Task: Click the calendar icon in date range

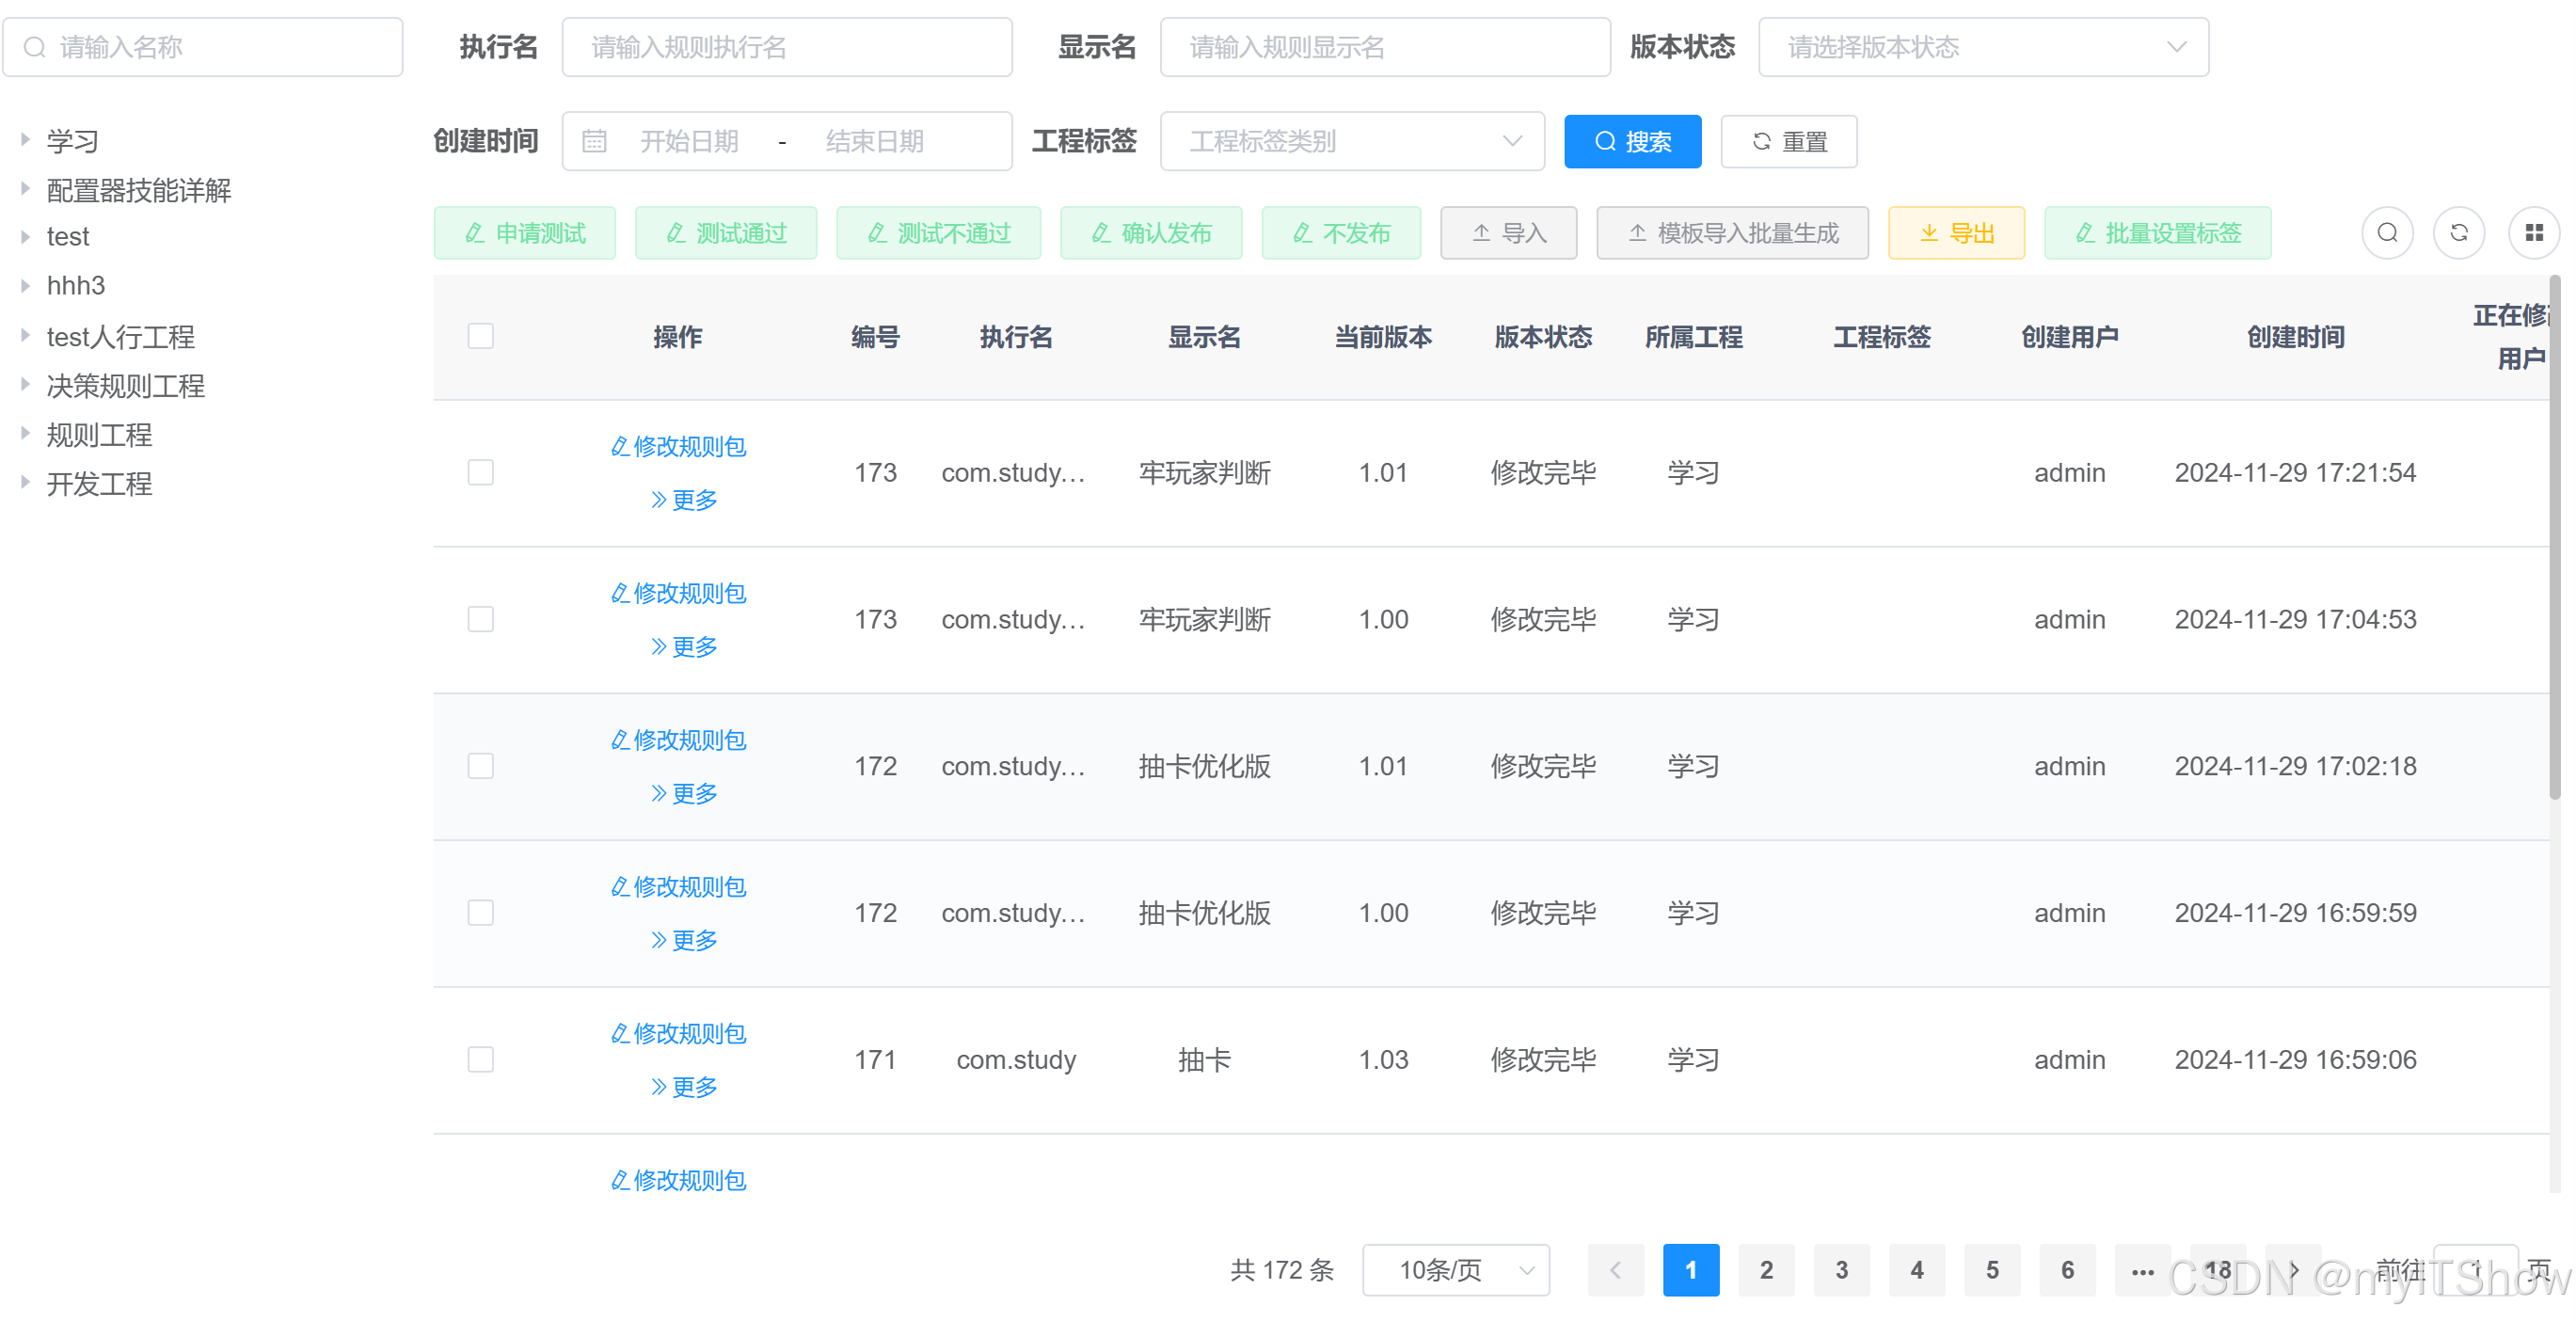Action: (594, 141)
